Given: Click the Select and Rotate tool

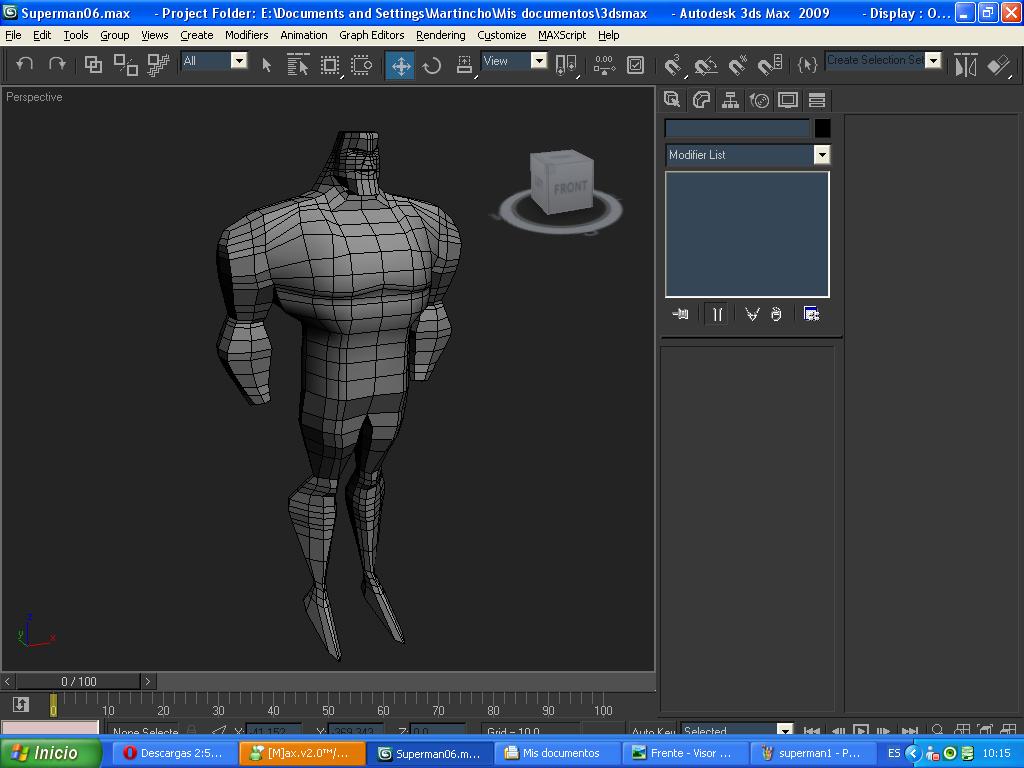Looking at the screenshot, I should click(x=432, y=66).
